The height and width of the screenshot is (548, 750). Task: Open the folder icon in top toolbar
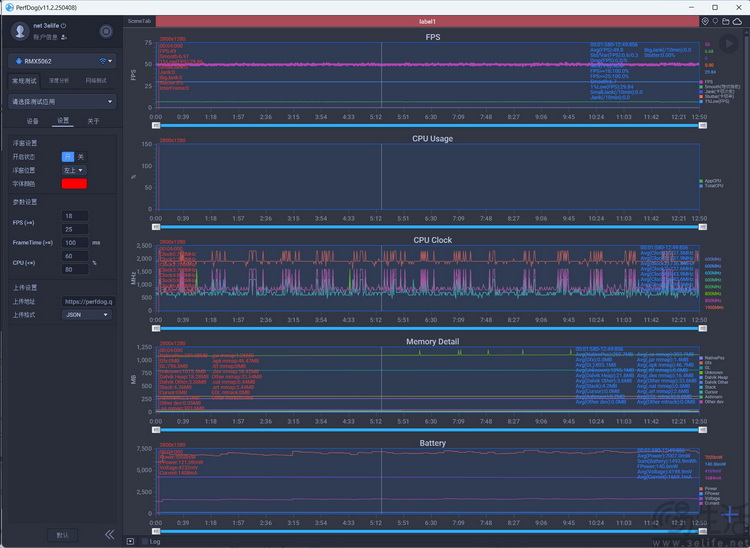(x=726, y=21)
